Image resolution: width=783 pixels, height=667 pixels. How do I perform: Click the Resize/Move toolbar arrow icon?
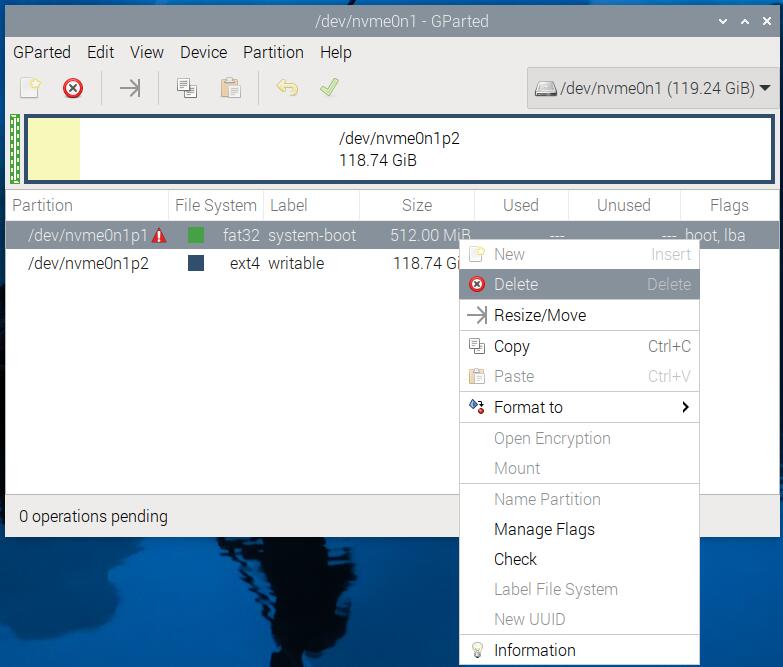coord(130,88)
